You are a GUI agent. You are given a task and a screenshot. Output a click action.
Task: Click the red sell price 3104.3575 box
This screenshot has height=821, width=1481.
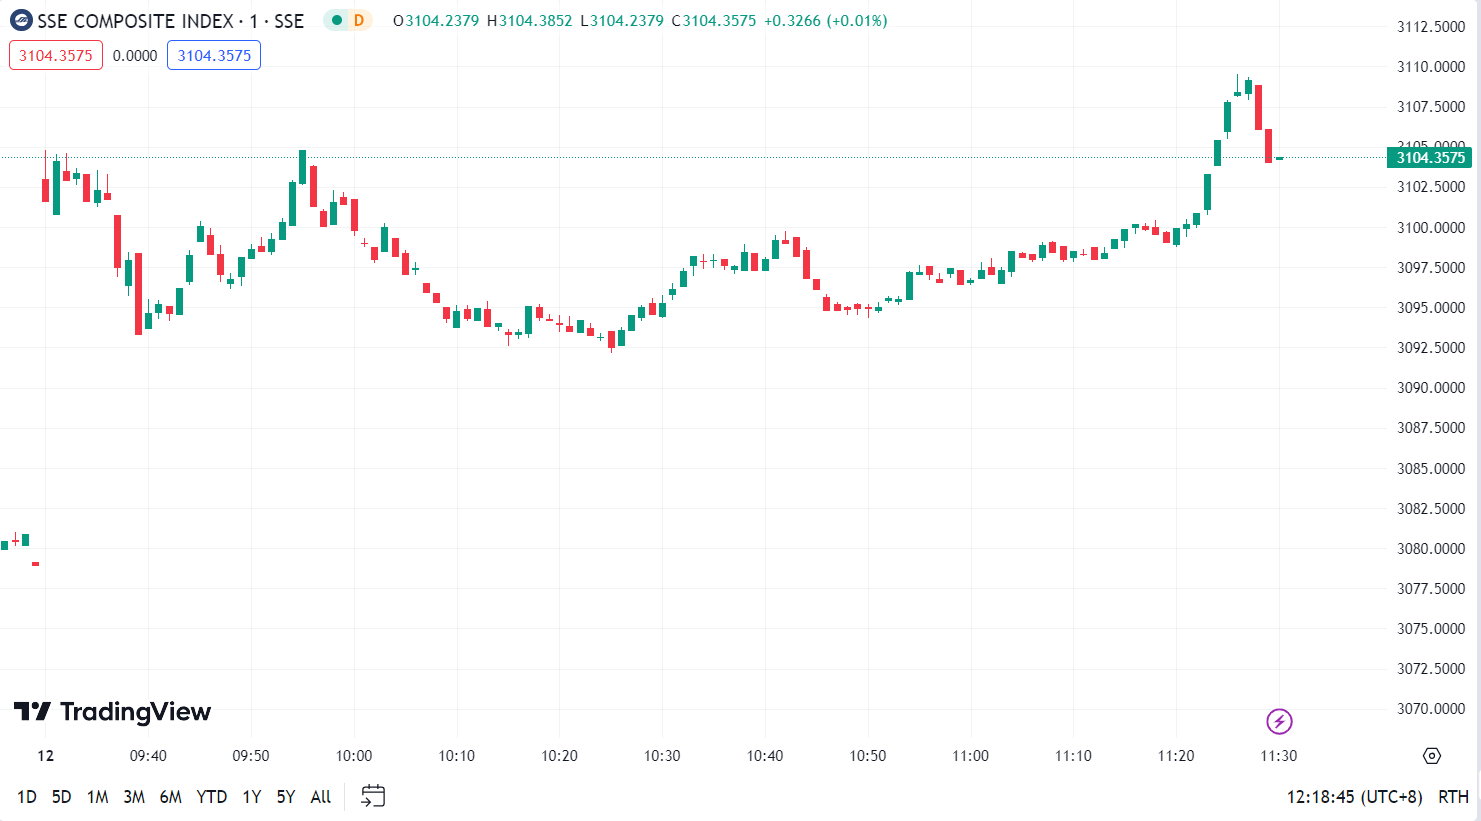point(56,56)
